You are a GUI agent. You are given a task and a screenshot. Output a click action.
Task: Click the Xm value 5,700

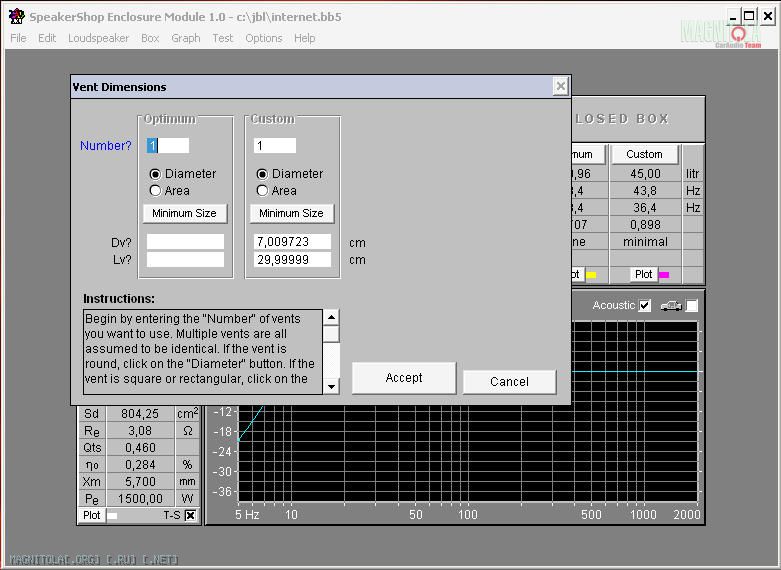coord(140,481)
